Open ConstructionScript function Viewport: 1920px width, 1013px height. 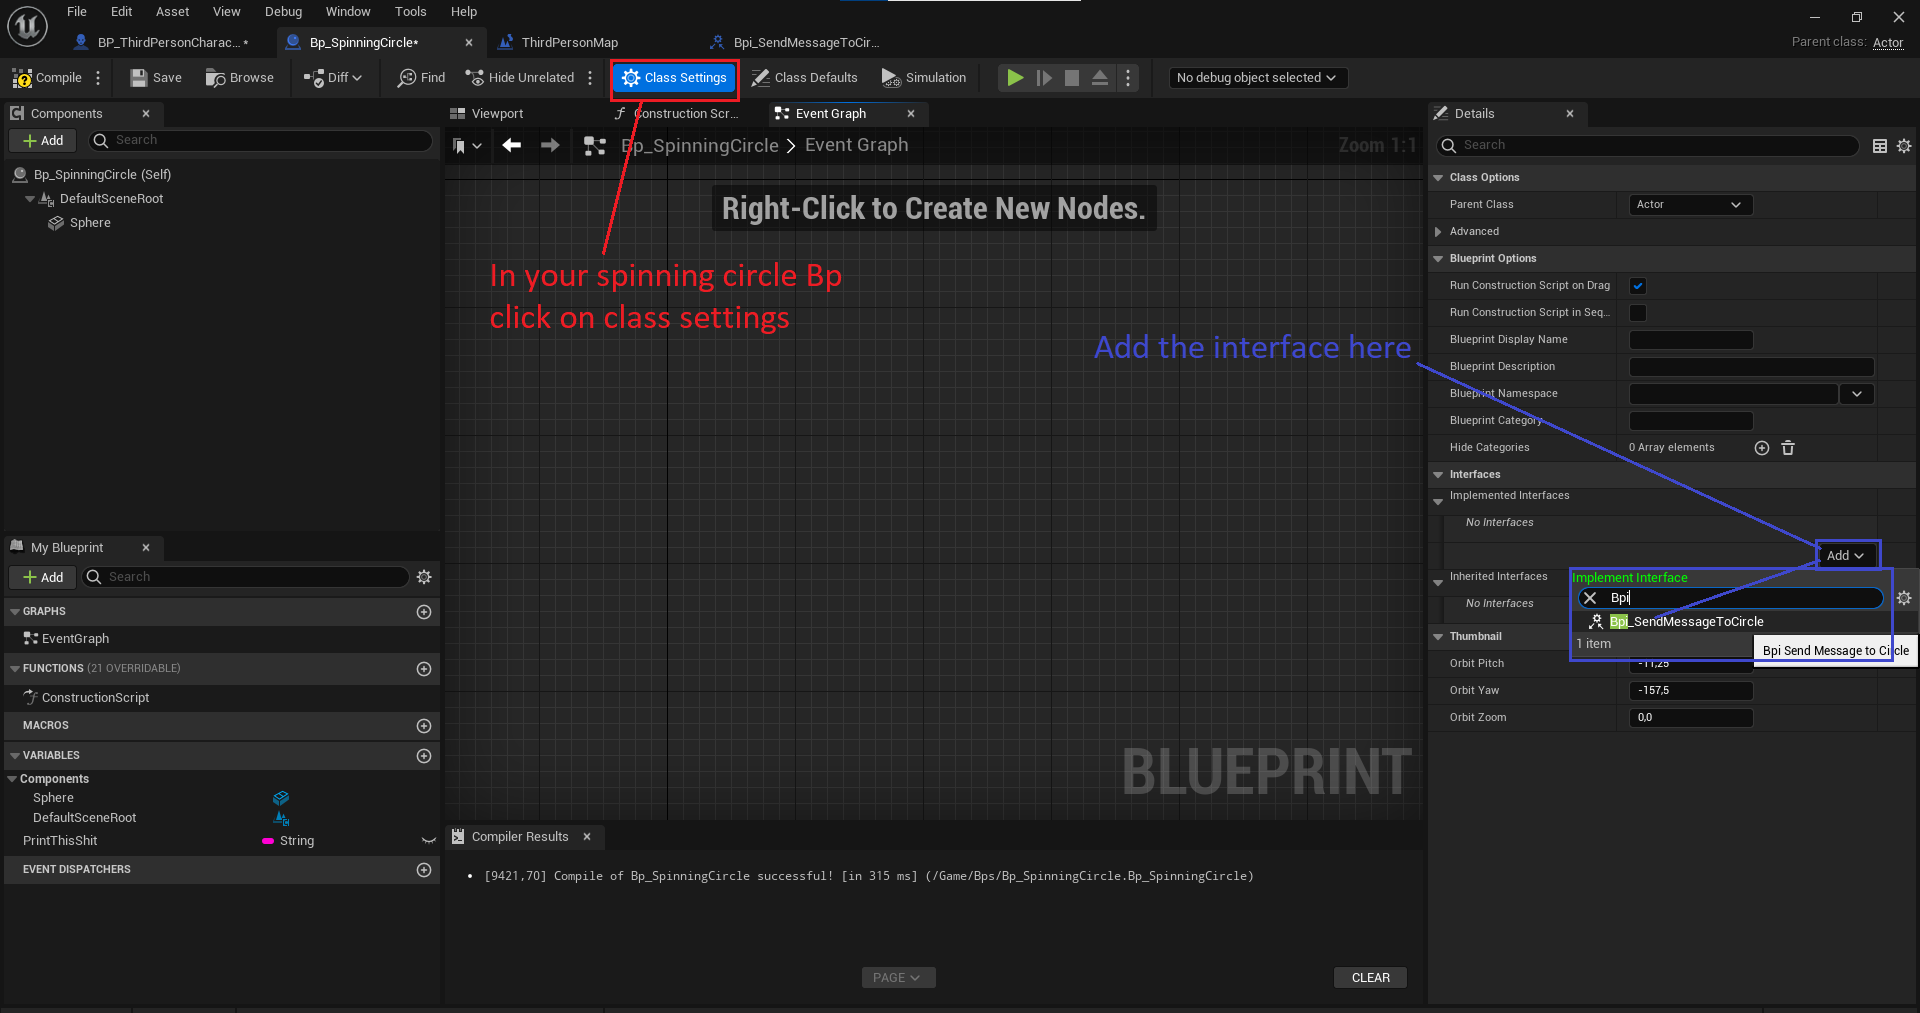tap(95, 698)
